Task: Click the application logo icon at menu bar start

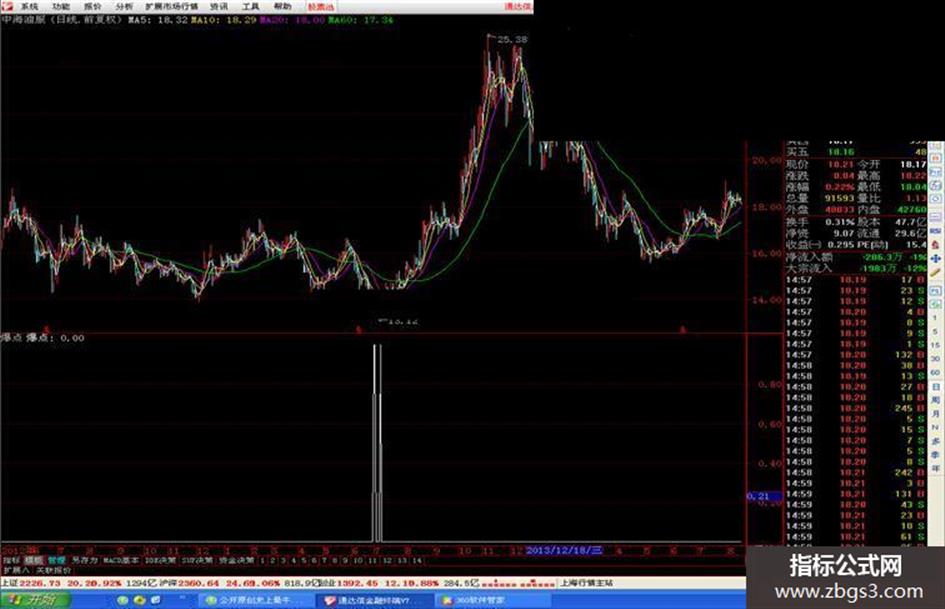Action: pyautogui.click(x=7, y=7)
